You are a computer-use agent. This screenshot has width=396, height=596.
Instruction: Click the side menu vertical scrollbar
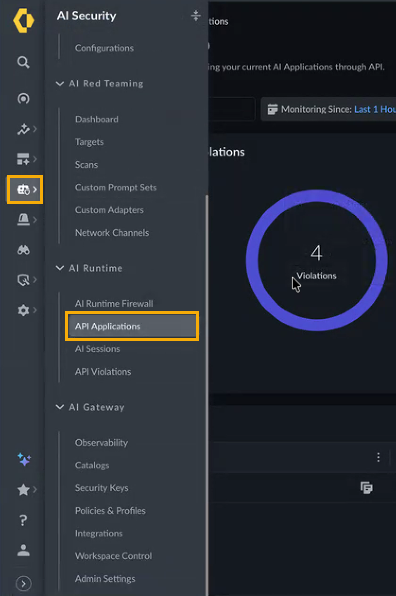(207, 395)
